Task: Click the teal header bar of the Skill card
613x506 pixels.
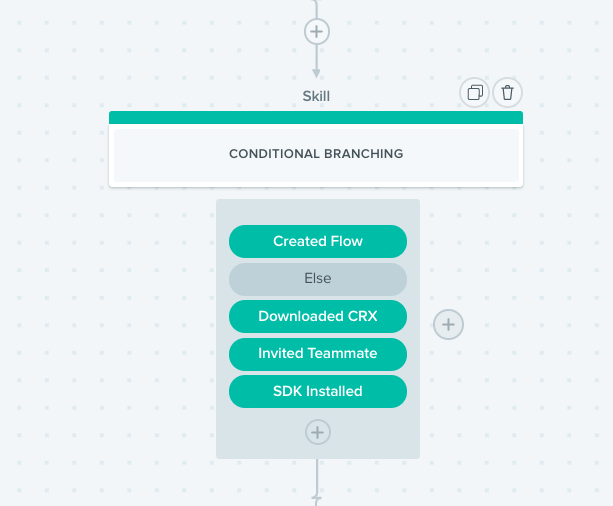Action: coord(316,117)
